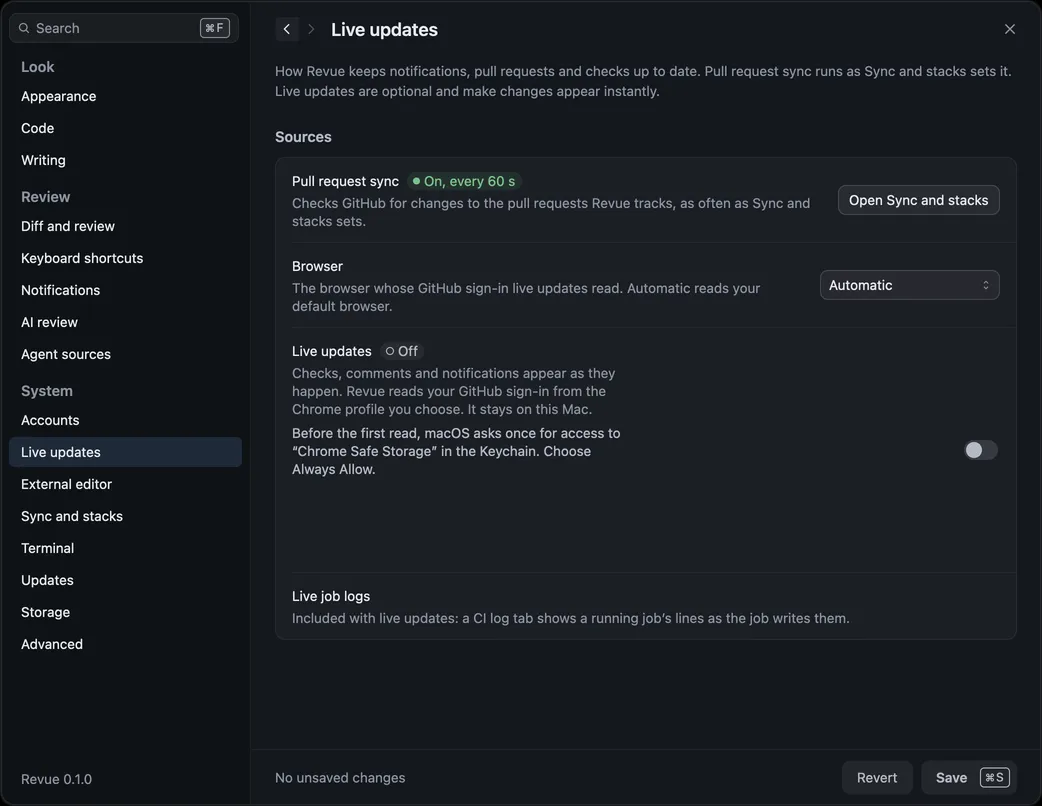1042x806 pixels.
Task: Open the Appearance settings page
Action: point(125,96)
